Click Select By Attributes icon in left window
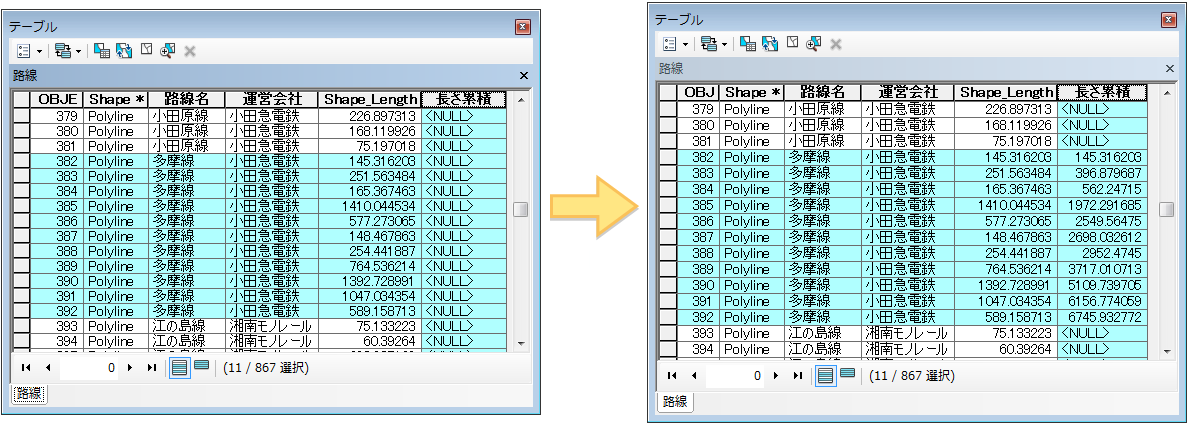1188x424 pixels. [x=101, y=49]
